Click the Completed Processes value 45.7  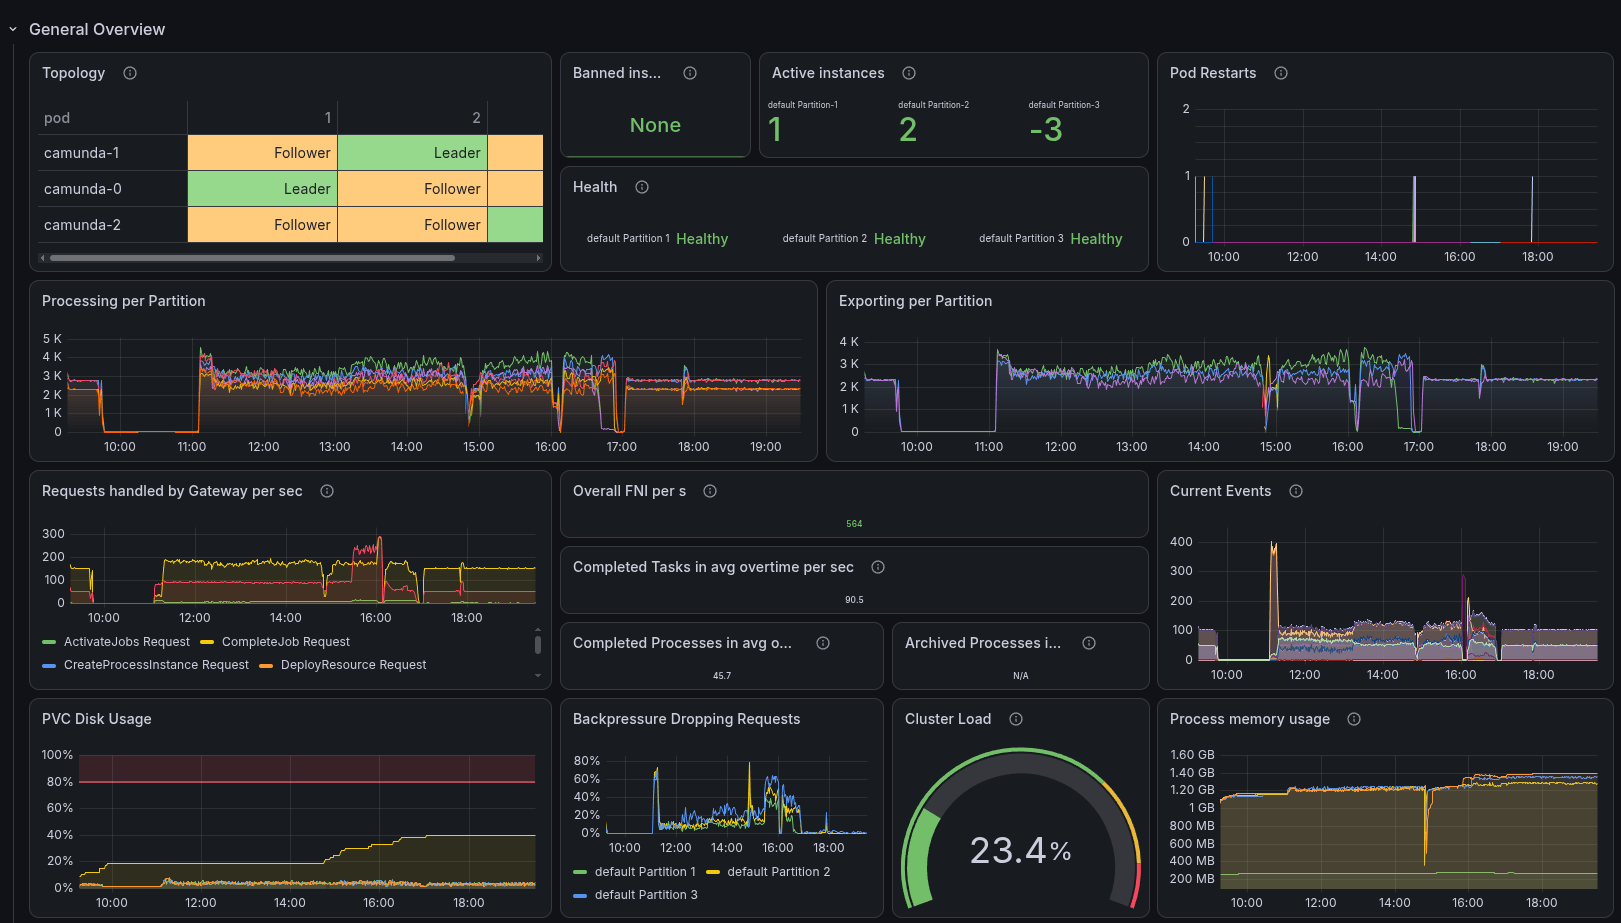pos(722,676)
